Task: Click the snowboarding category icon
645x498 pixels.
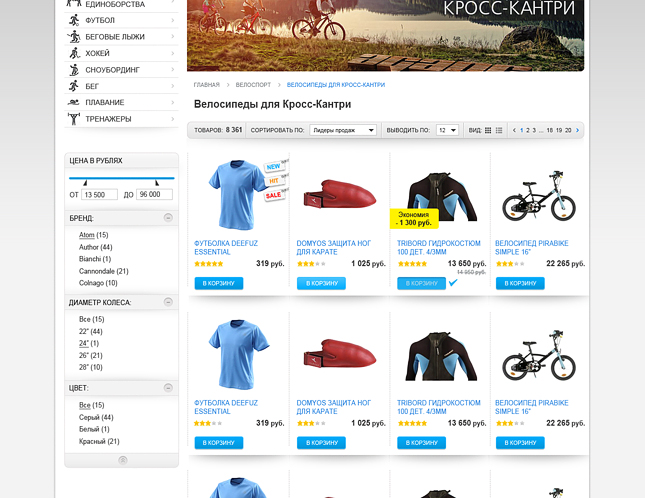Action: (x=74, y=69)
